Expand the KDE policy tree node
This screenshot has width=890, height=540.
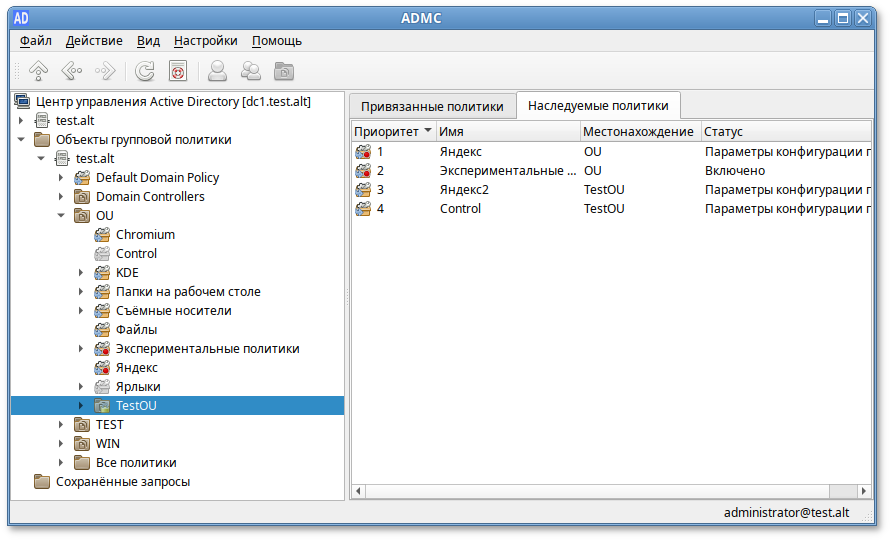coord(81,273)
